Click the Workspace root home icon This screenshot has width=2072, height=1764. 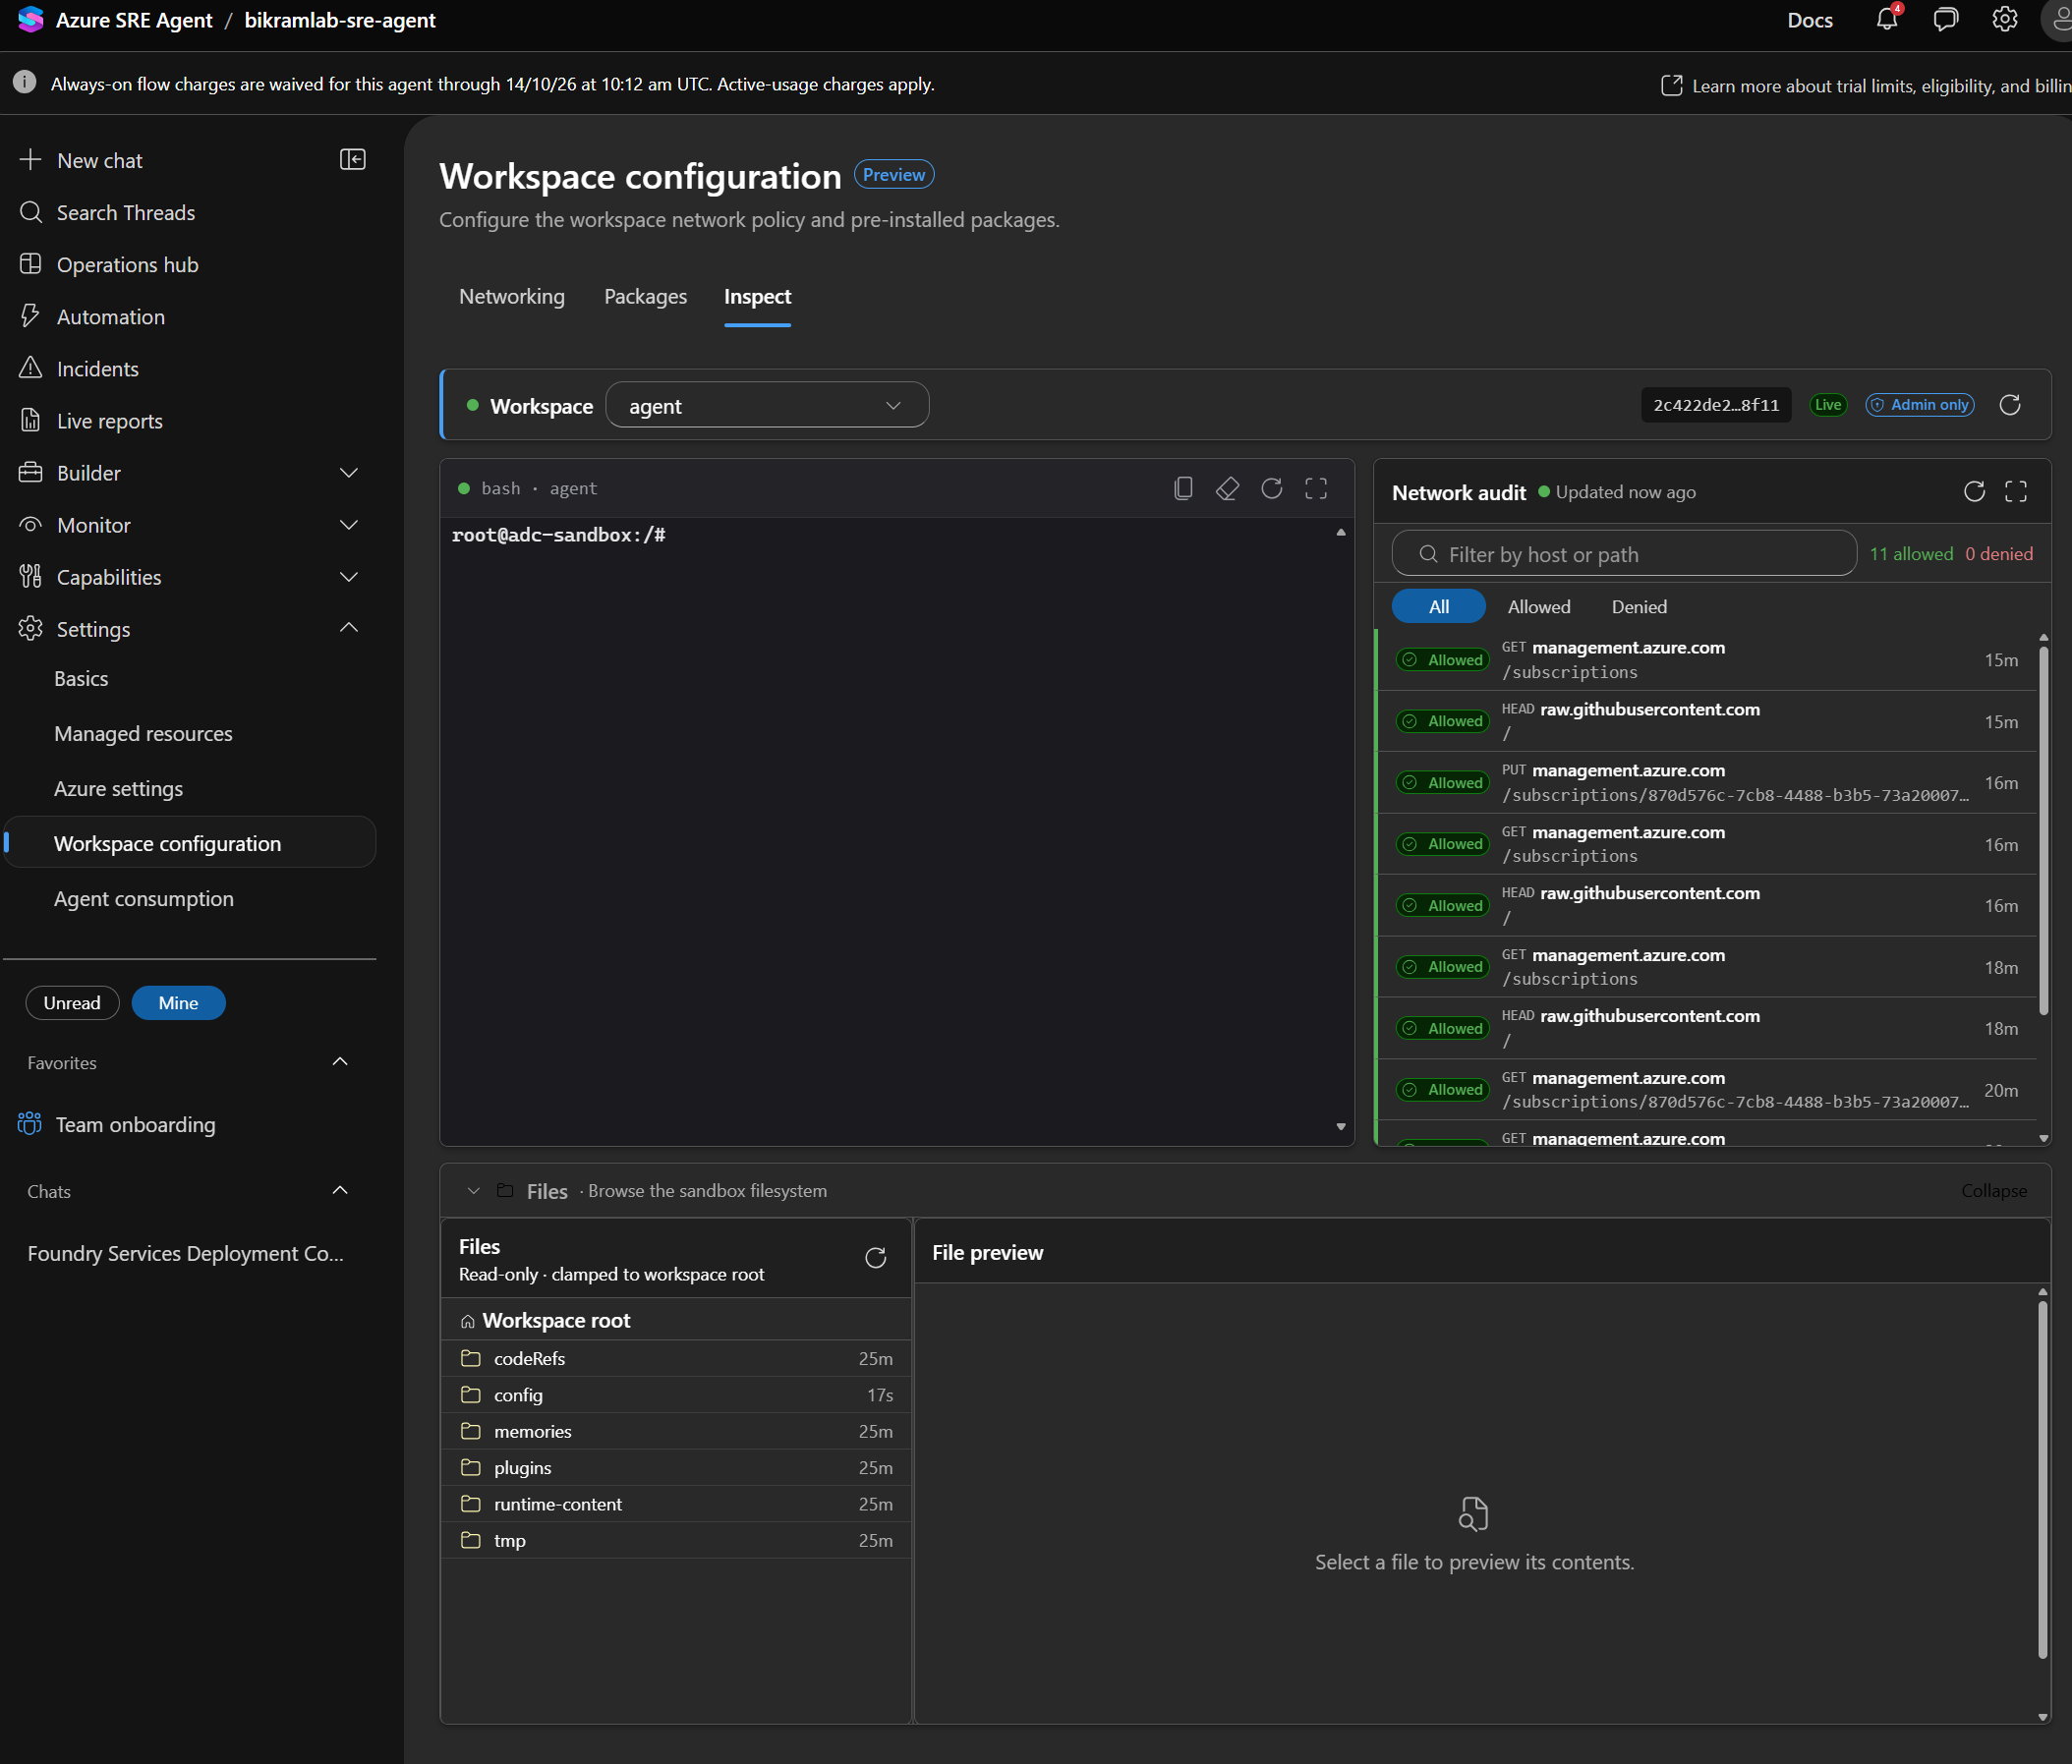point(467,1321)
